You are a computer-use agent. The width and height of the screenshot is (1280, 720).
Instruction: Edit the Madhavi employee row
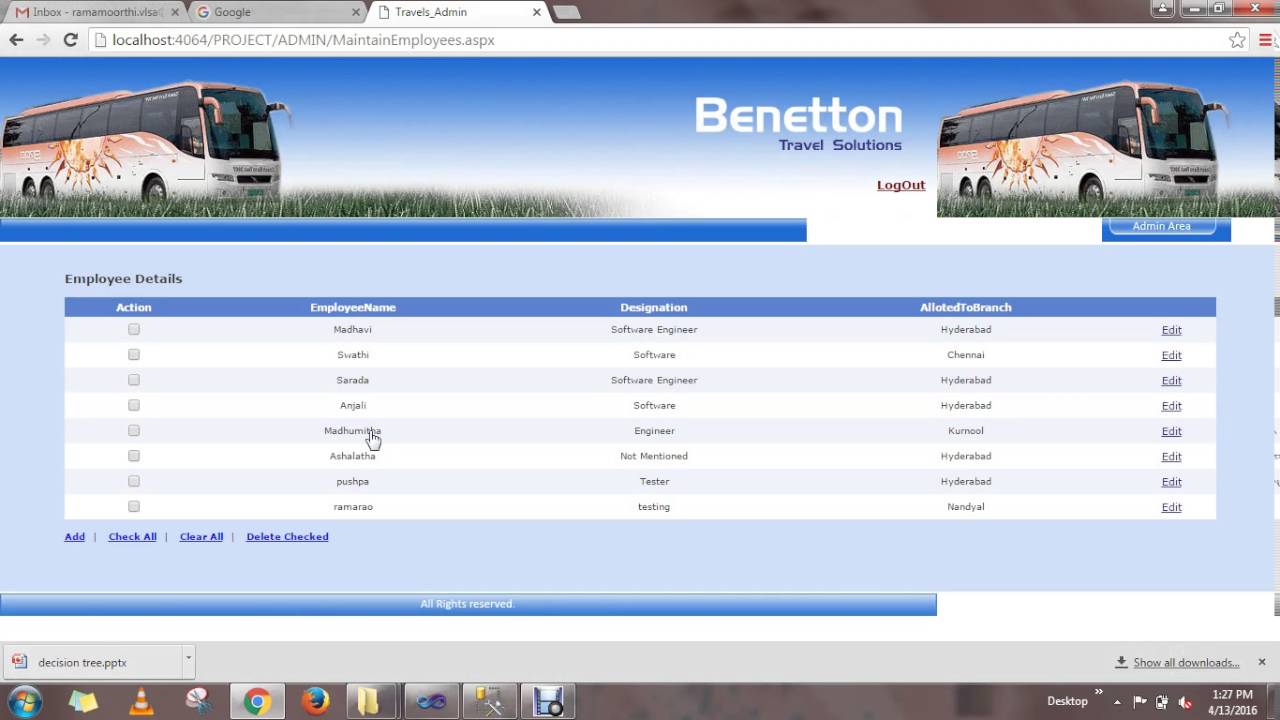tap(1171, 330)
